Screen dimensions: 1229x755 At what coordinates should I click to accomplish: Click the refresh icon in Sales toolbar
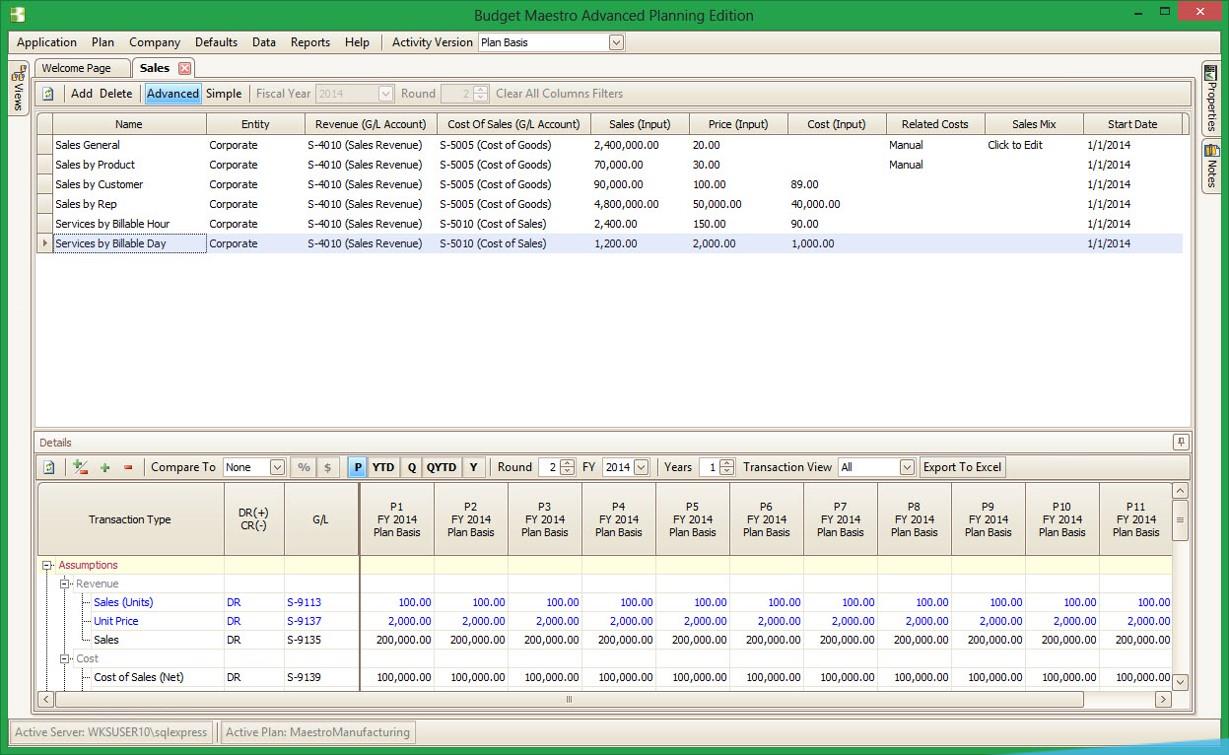(48, 94)
